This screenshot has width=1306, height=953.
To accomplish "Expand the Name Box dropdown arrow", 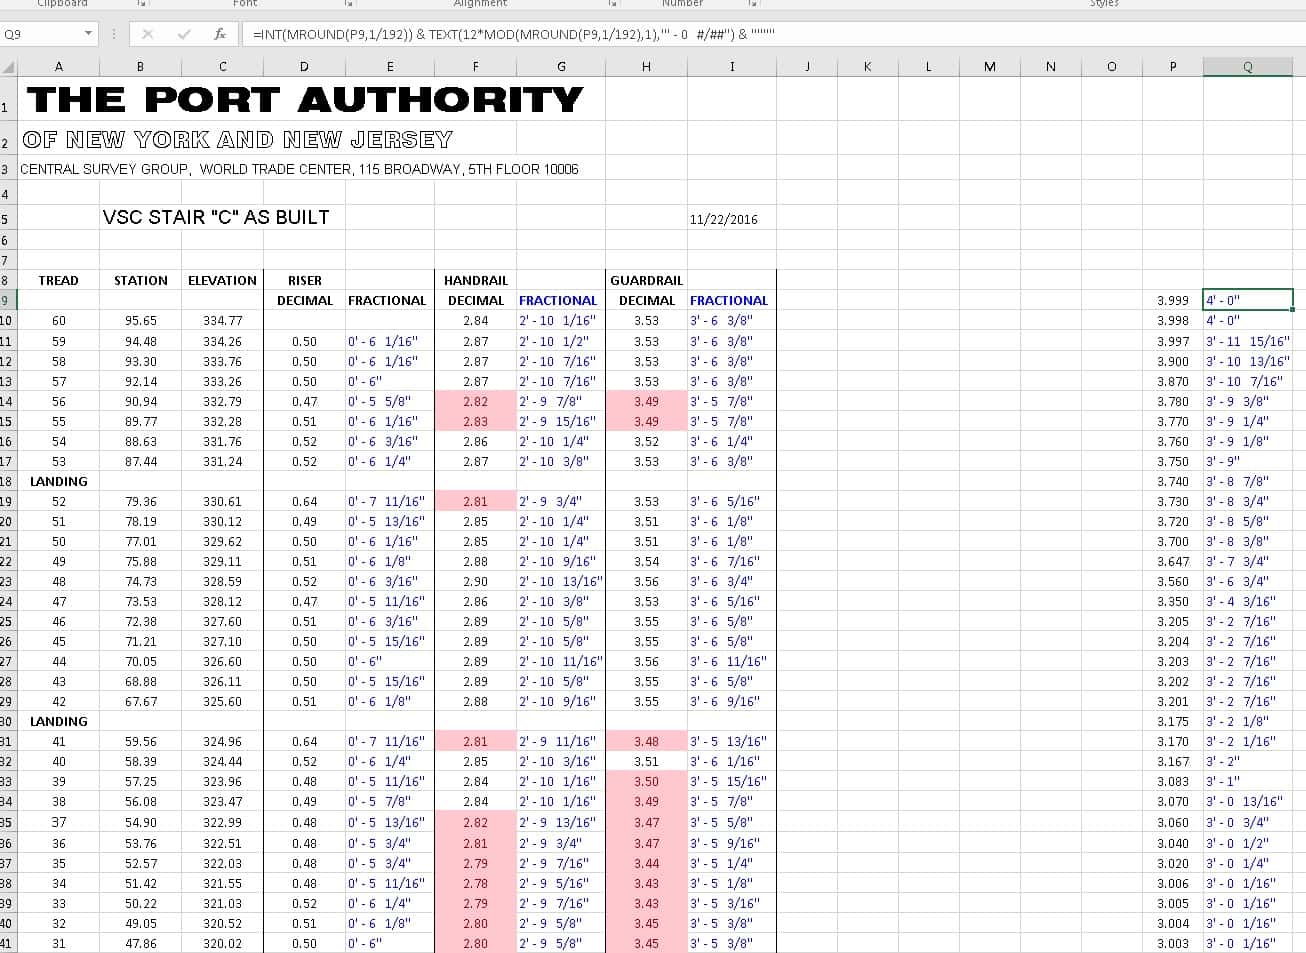I will (88, 34).
